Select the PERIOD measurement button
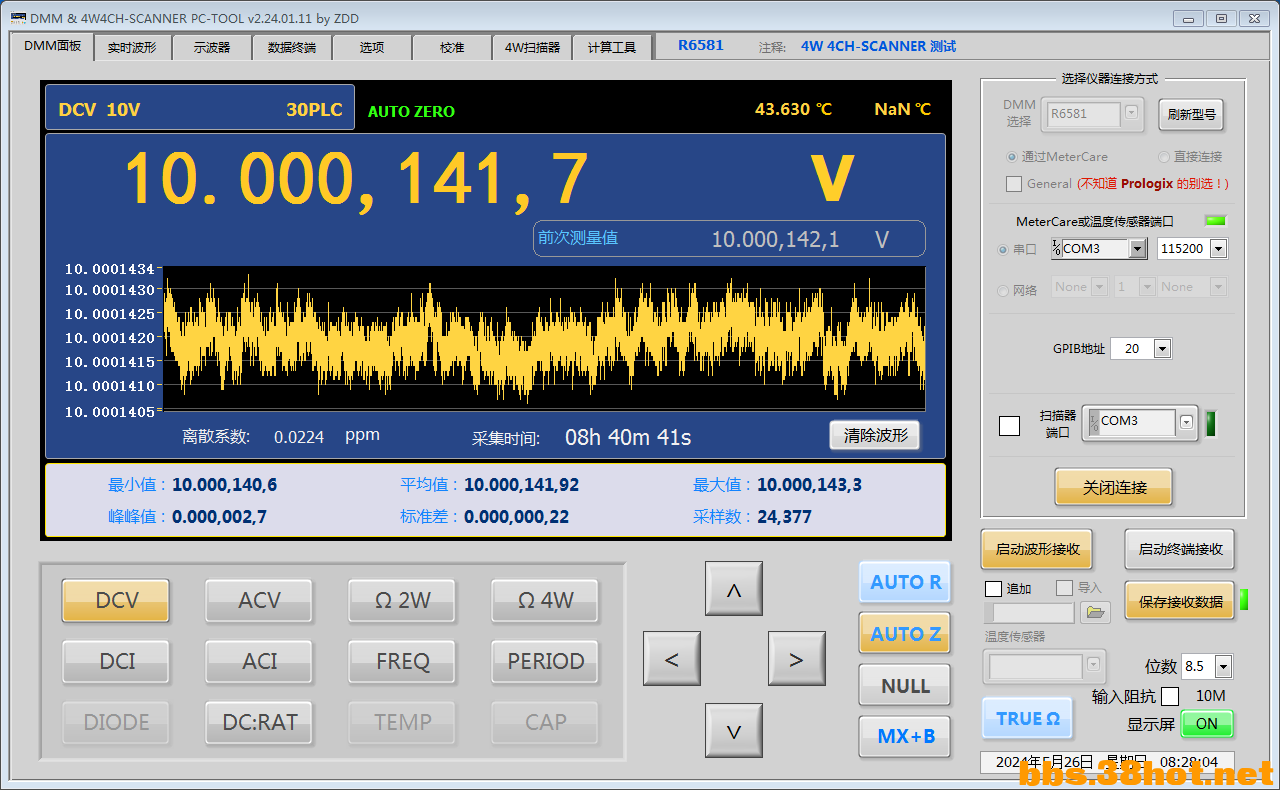The height and width of the screenshot is (790, 1280). (545, 661)
